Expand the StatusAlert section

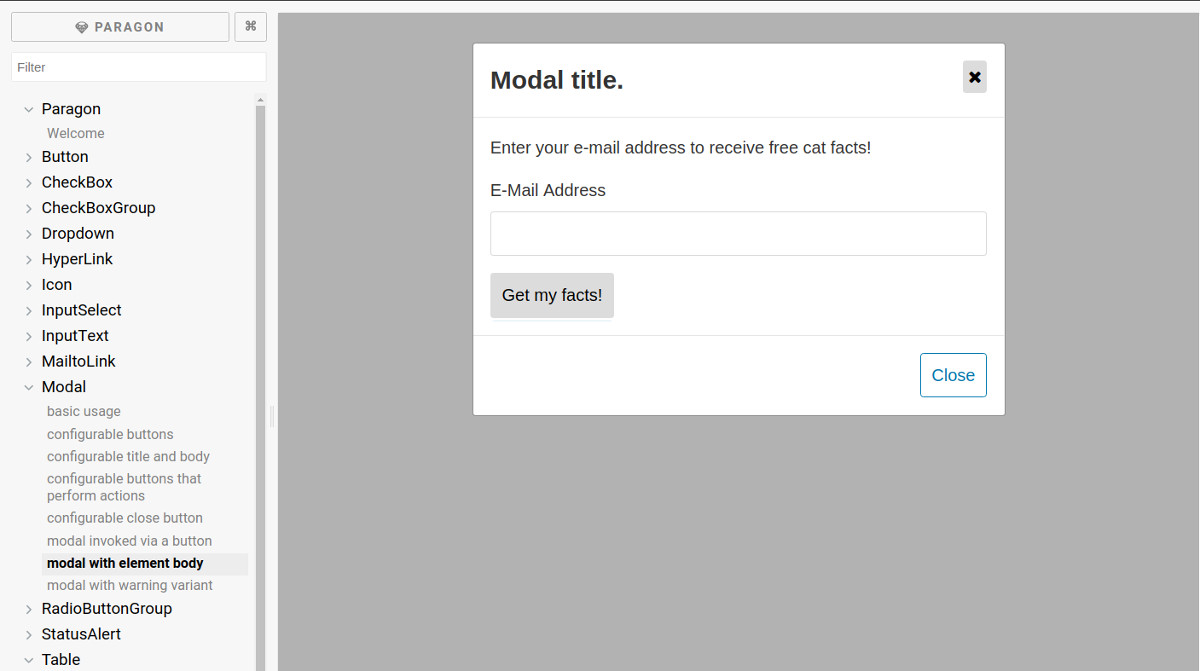[28, 634]
